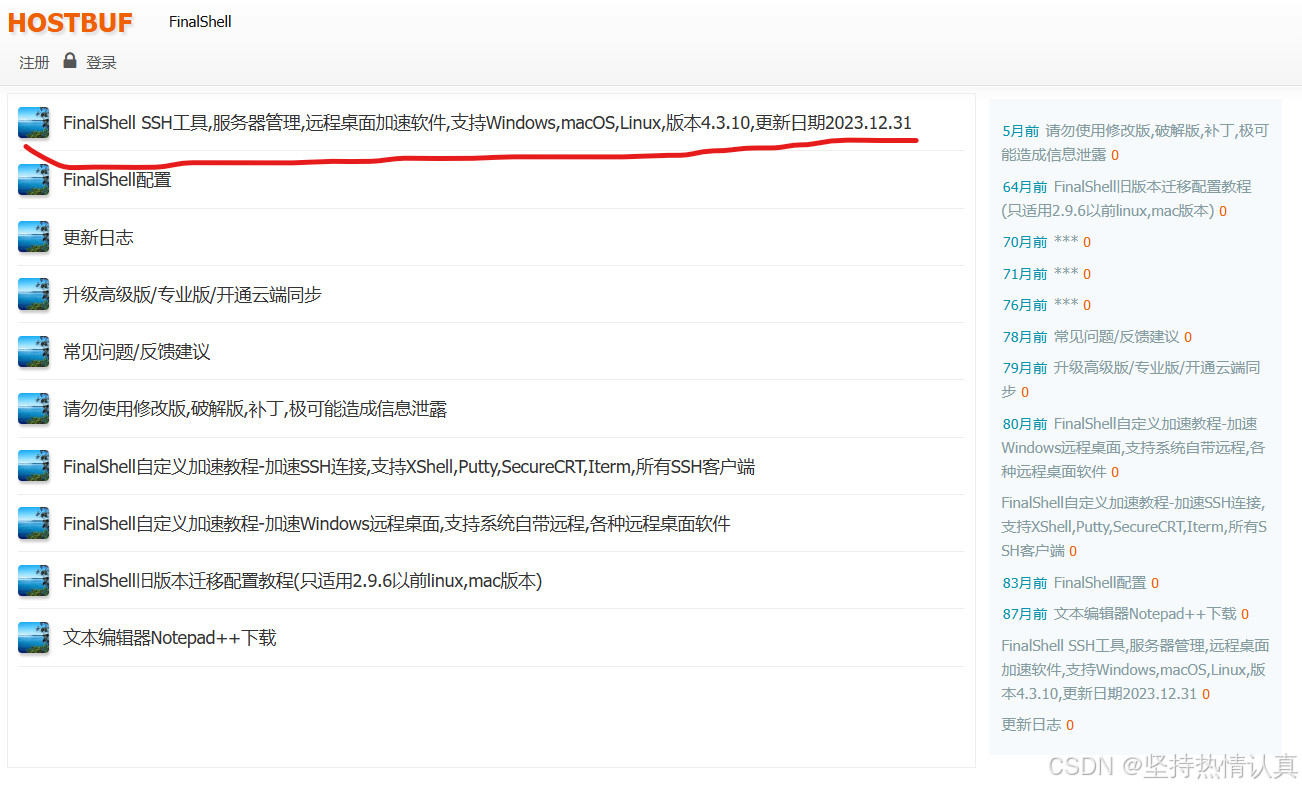Click thumbnail icon beside 旧版本迁移配置教程
This screenshot has height=788, width=1302.
click(34, 581)
